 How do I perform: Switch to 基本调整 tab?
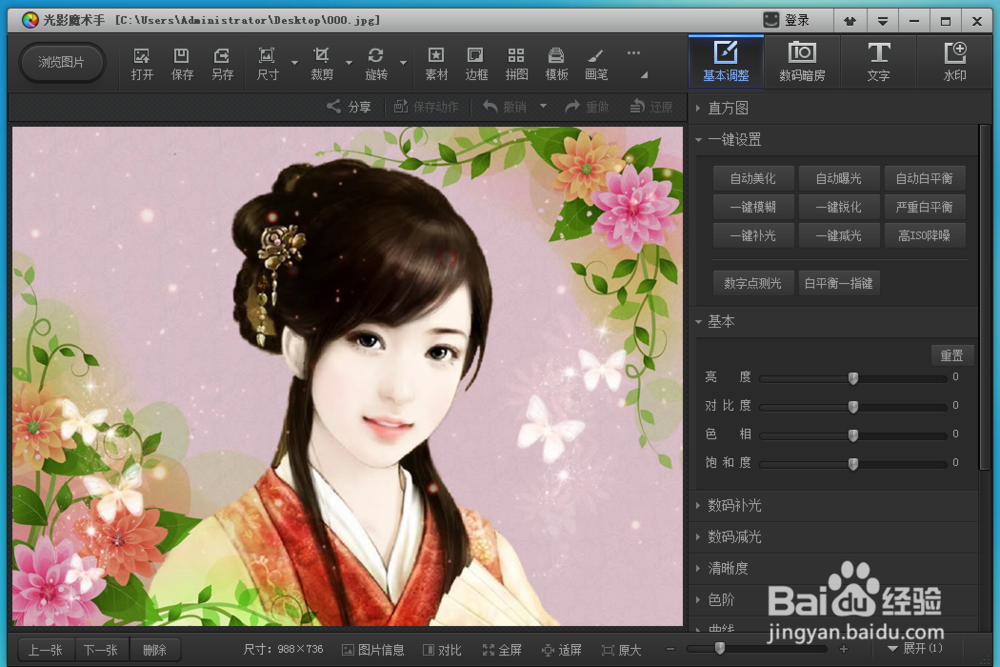pos(726,62)
